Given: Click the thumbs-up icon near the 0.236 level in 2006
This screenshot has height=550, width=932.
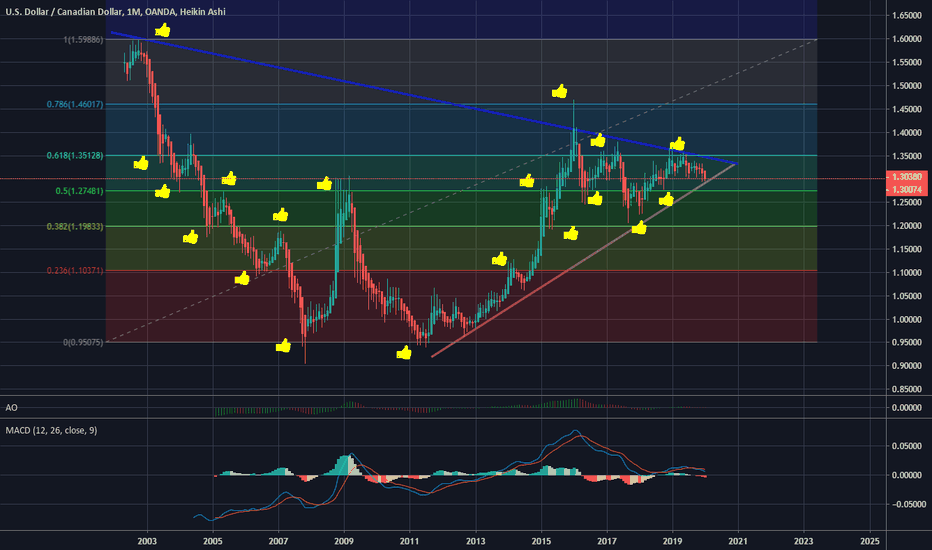Looking at the screenshot, I should [x=241, y=278].
